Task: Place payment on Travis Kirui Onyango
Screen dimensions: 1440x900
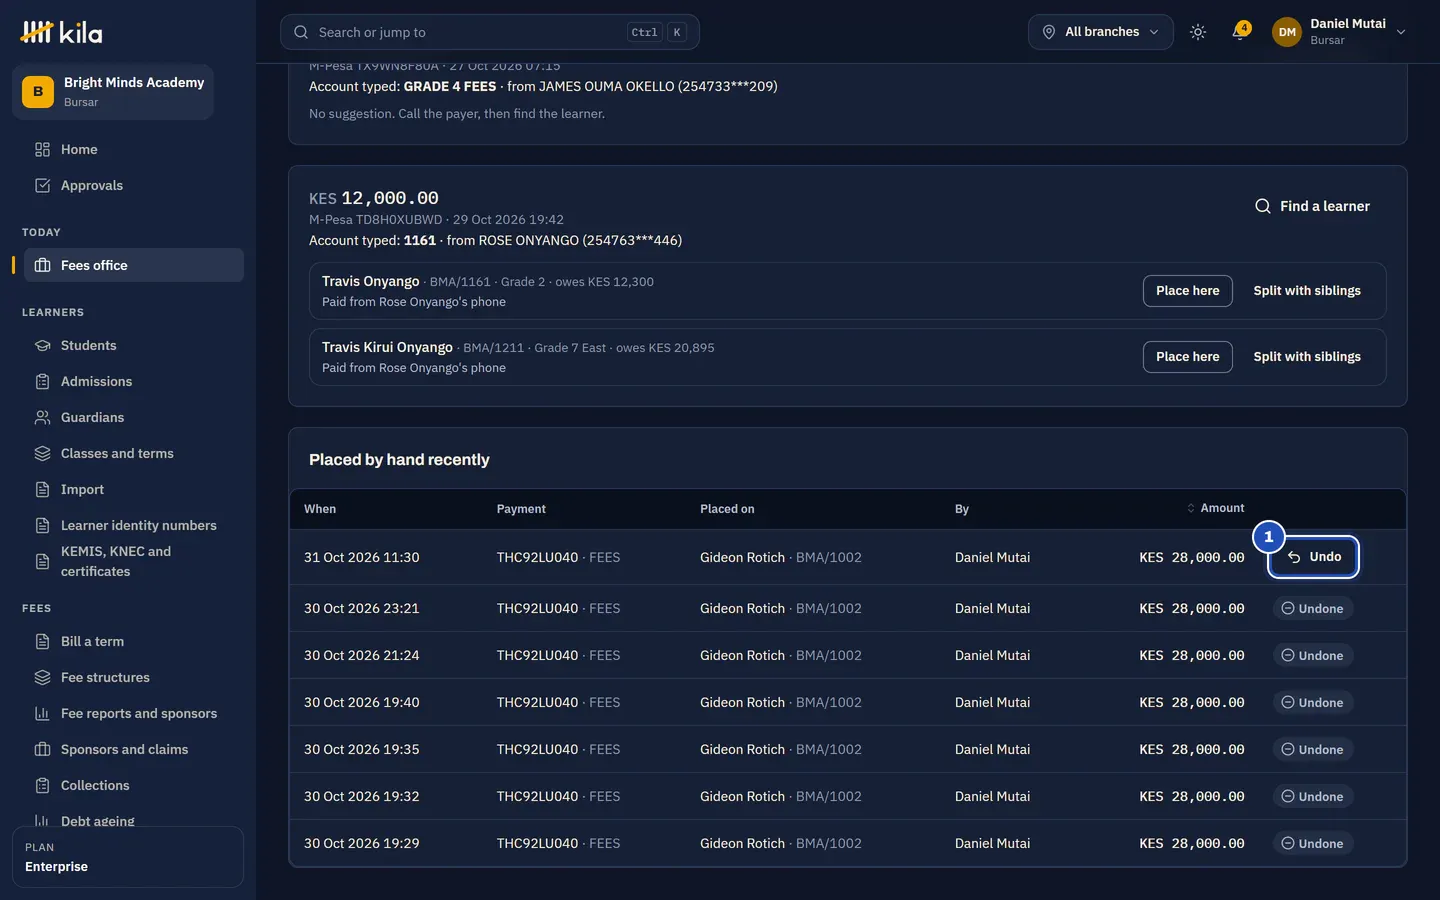Action: tap(1187, 357)
